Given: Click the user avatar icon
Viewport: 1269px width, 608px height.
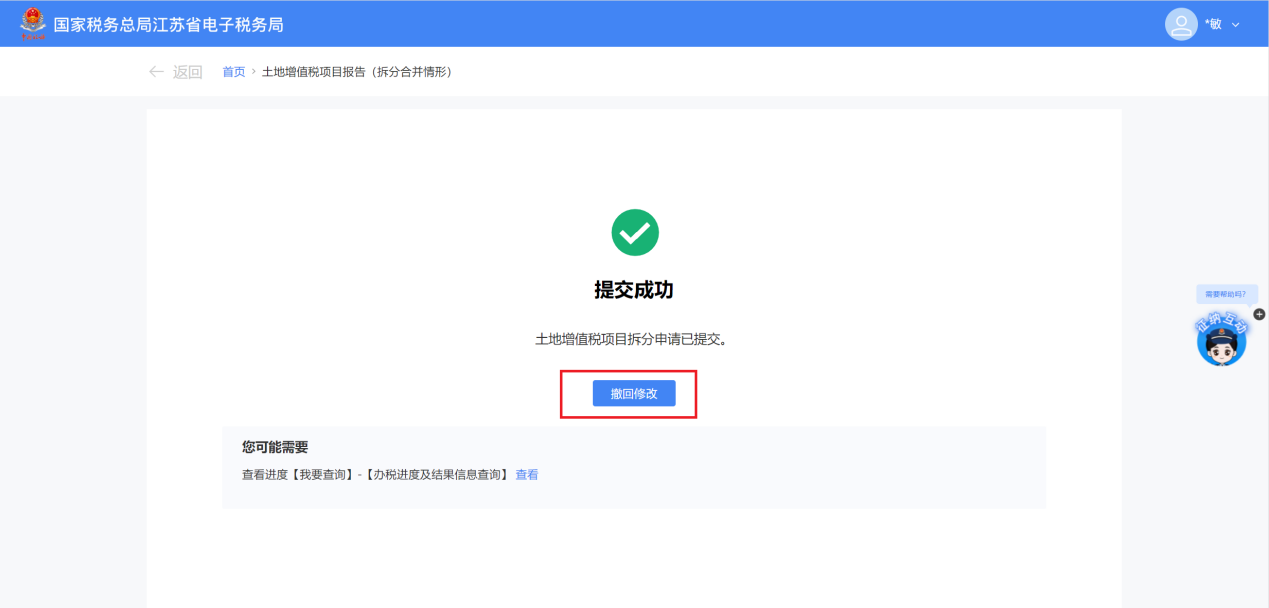Looking at the screenshot, I should (x=1181, y=24).
